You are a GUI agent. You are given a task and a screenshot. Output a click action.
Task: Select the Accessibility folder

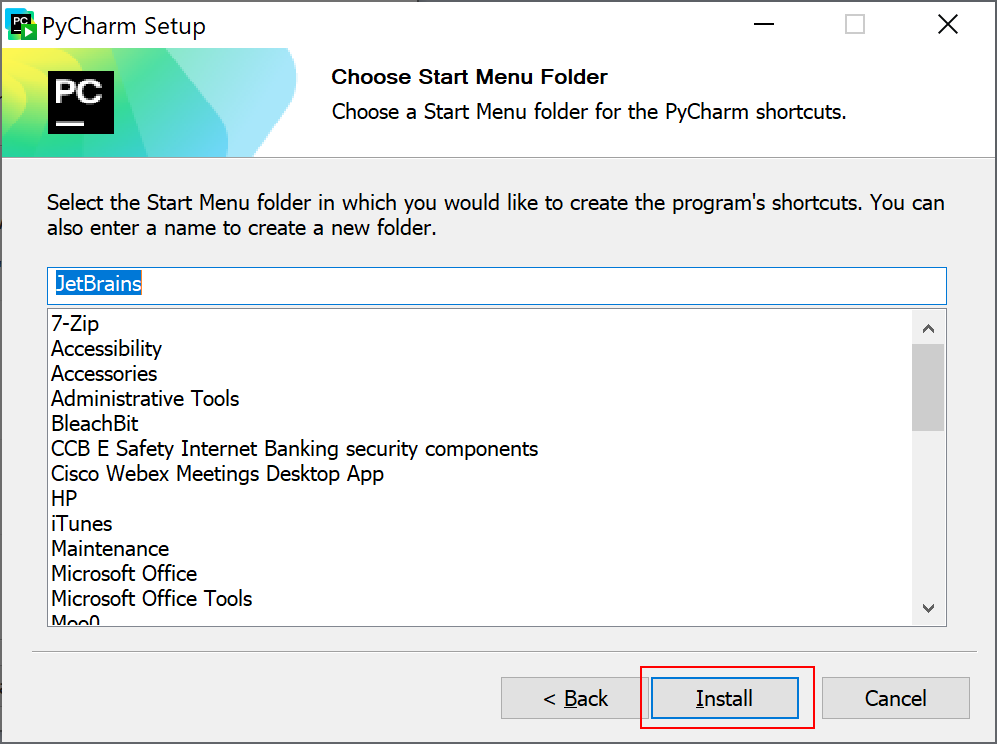[106, 349]
